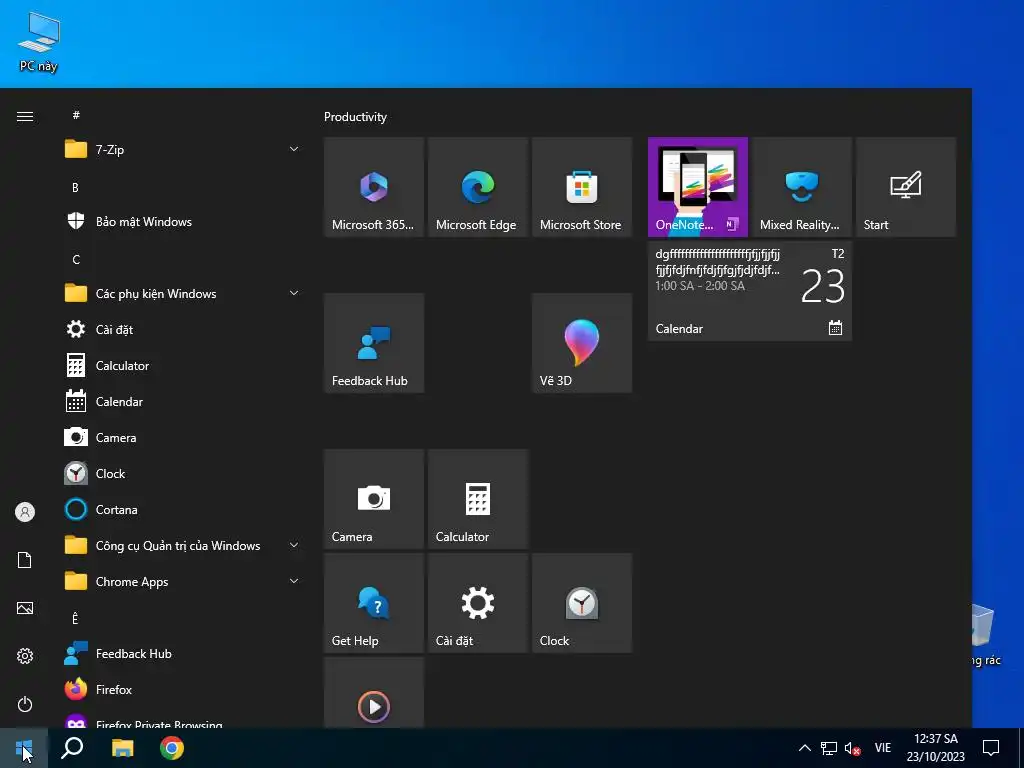The height and width of the screenshot is (768, 1024).
Task: Launch the Mixed Reality tile
Action: (x=801, y=187)
